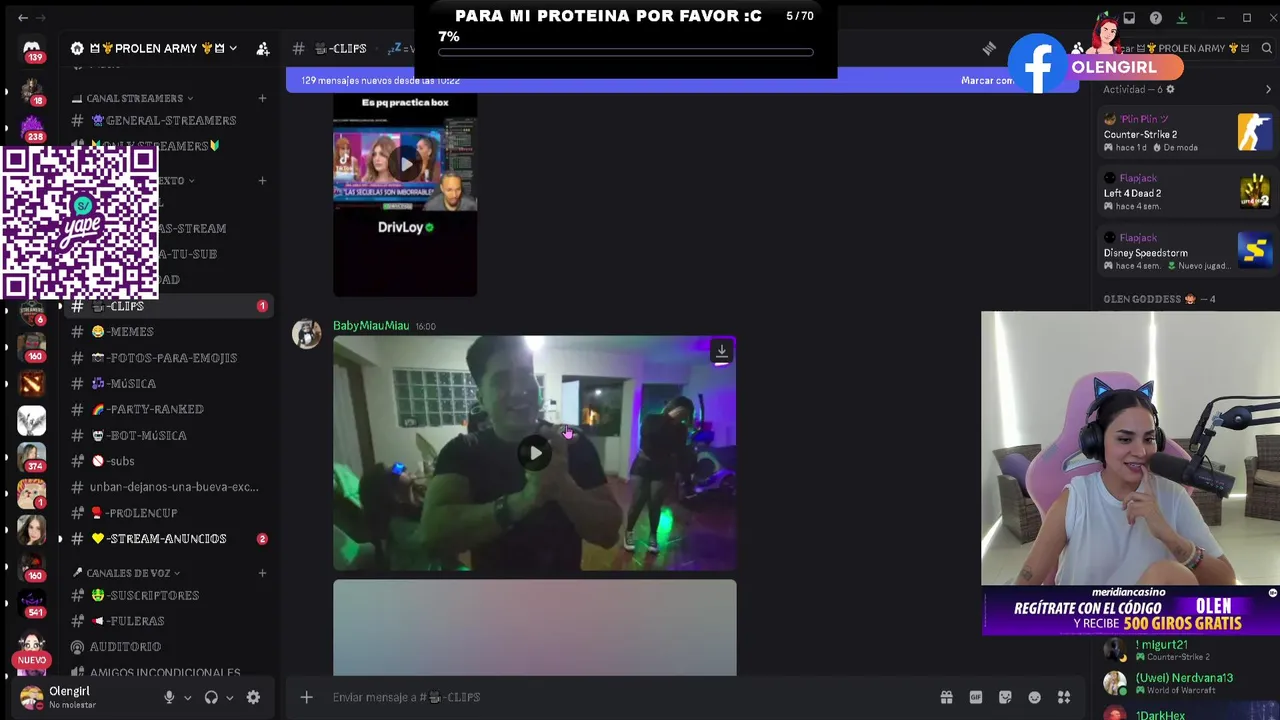The width and height of the screenshot is (1280, 720).
Task: Open headphones output options dropdown arrow
Action: click(x=230, y=698)
